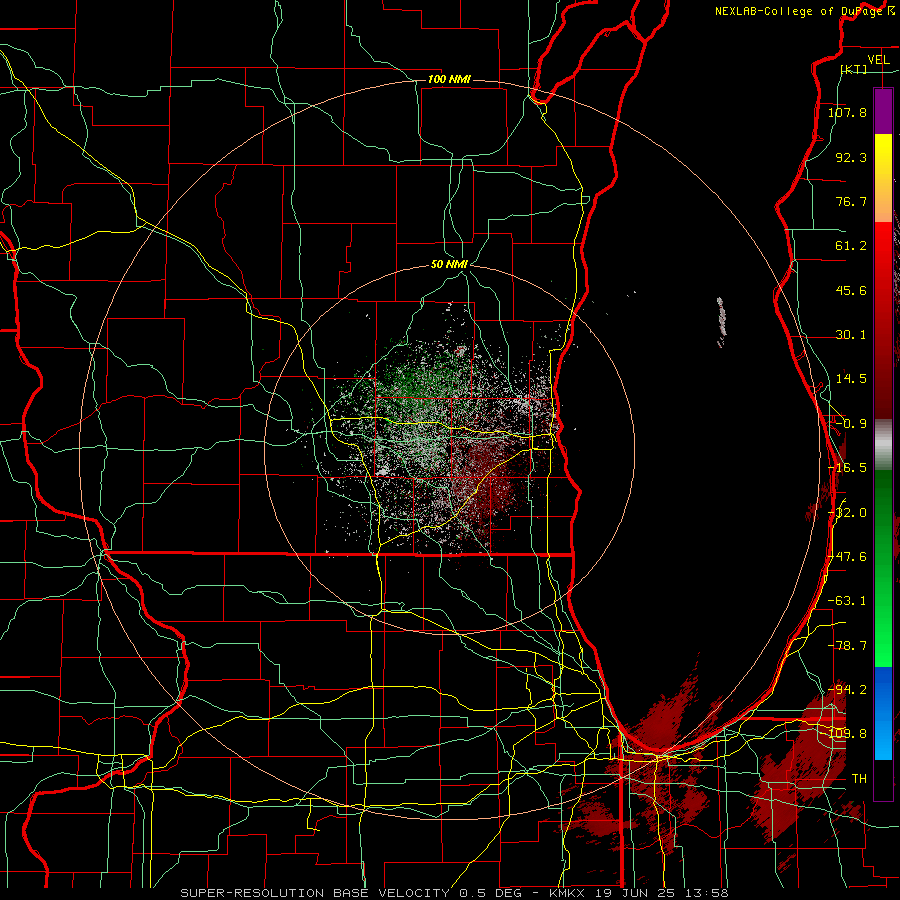Click the large red echo band at far southeast

click(x=801, y=763)
